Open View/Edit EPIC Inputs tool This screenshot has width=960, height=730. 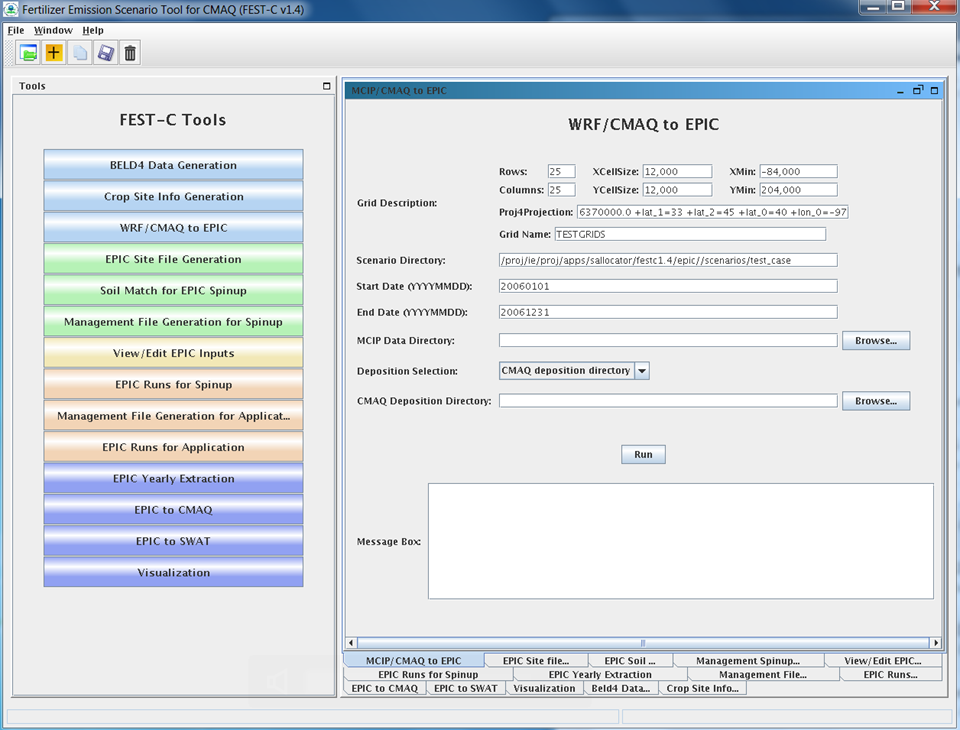click(173, 353)
